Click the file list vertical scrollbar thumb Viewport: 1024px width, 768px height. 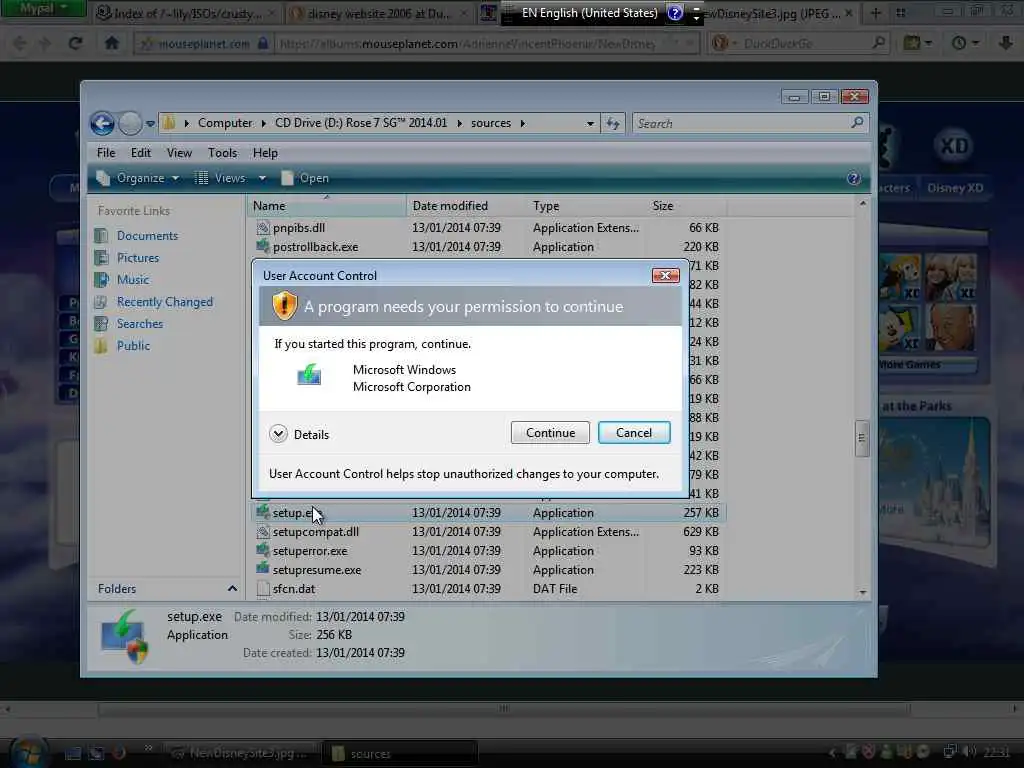tap(861, 438)
